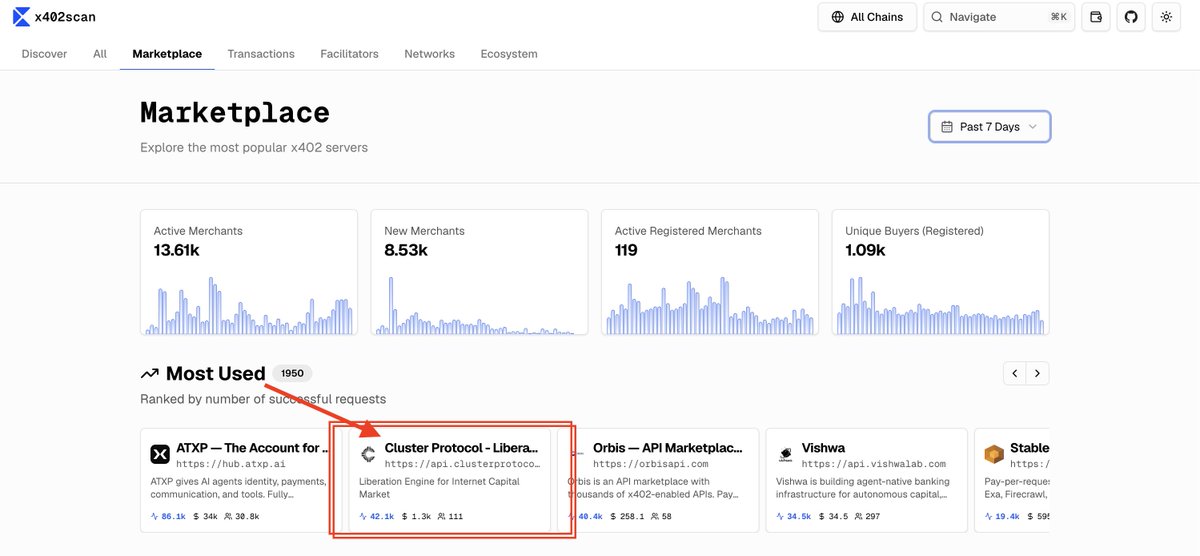The width and height of the screenshot is (1200, 556).
Task: Click the trending icon beside Most Used
Action: [150, 374]
